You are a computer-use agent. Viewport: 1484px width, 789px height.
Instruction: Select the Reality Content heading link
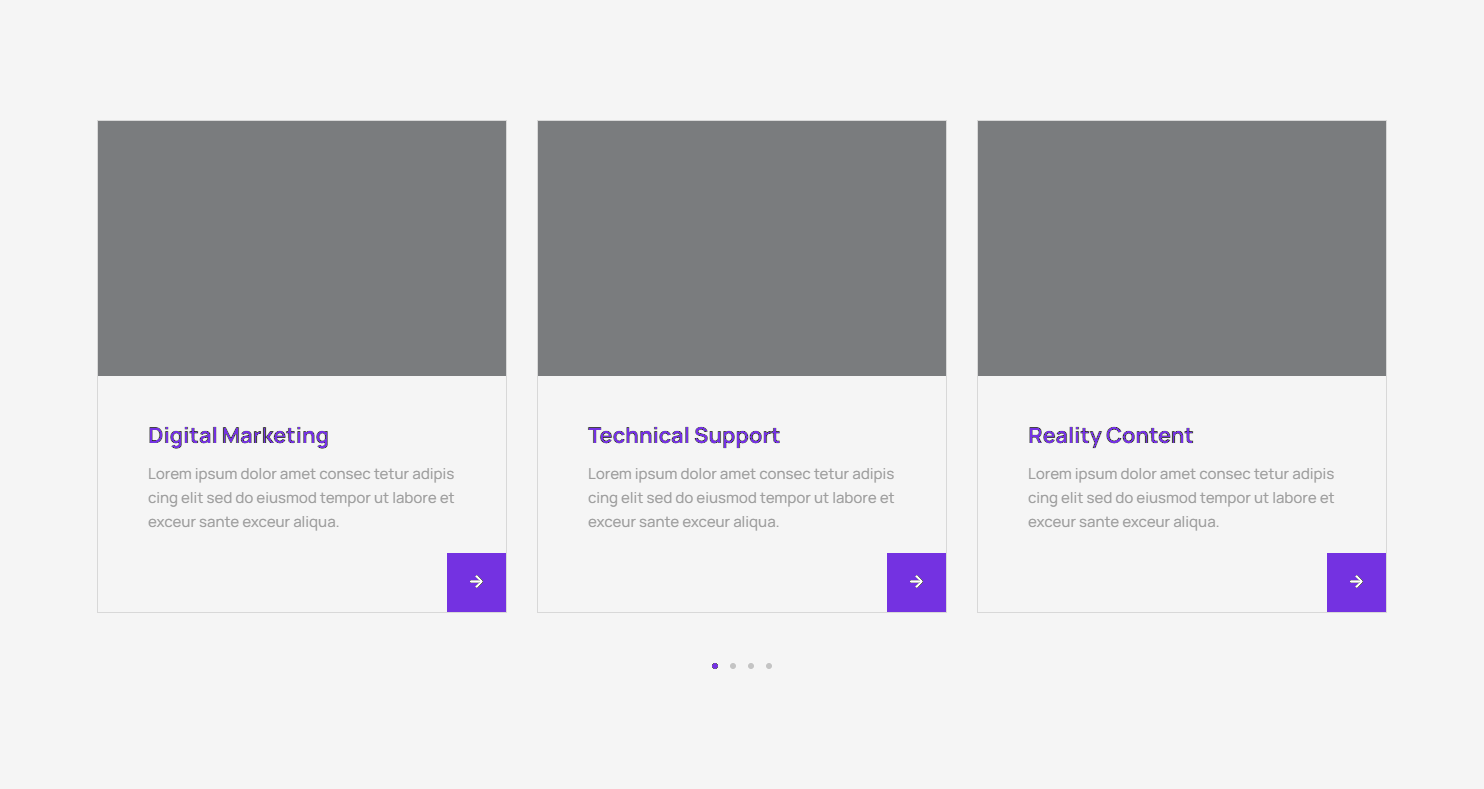(x=1110, y=436)
